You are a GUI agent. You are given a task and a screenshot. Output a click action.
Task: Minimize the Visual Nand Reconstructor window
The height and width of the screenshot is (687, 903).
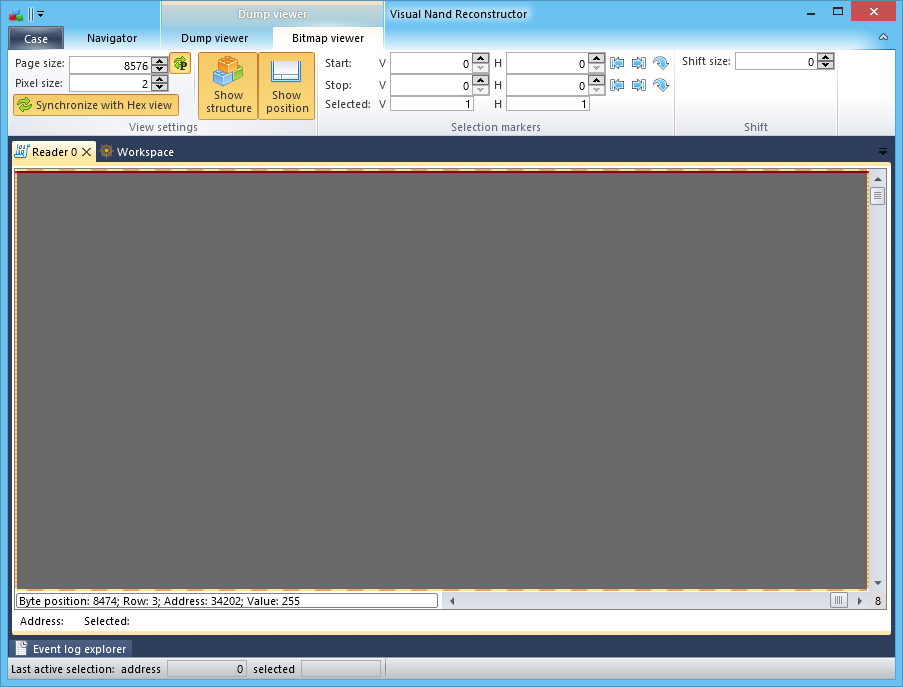(811, 13)
